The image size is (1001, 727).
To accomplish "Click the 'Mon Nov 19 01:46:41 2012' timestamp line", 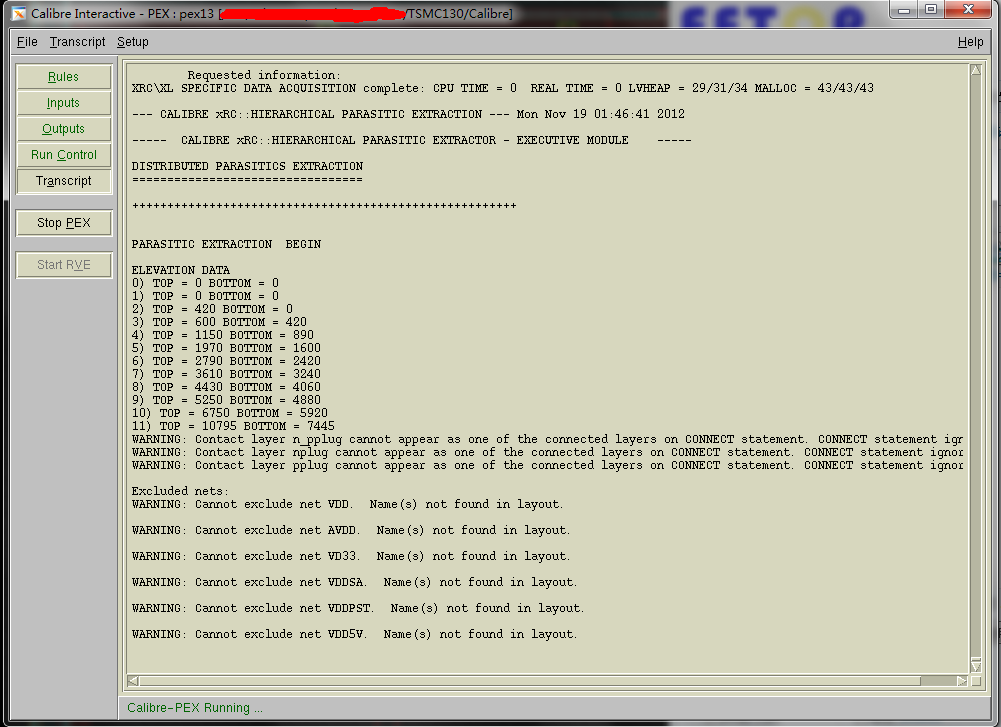I will [408, 114].
